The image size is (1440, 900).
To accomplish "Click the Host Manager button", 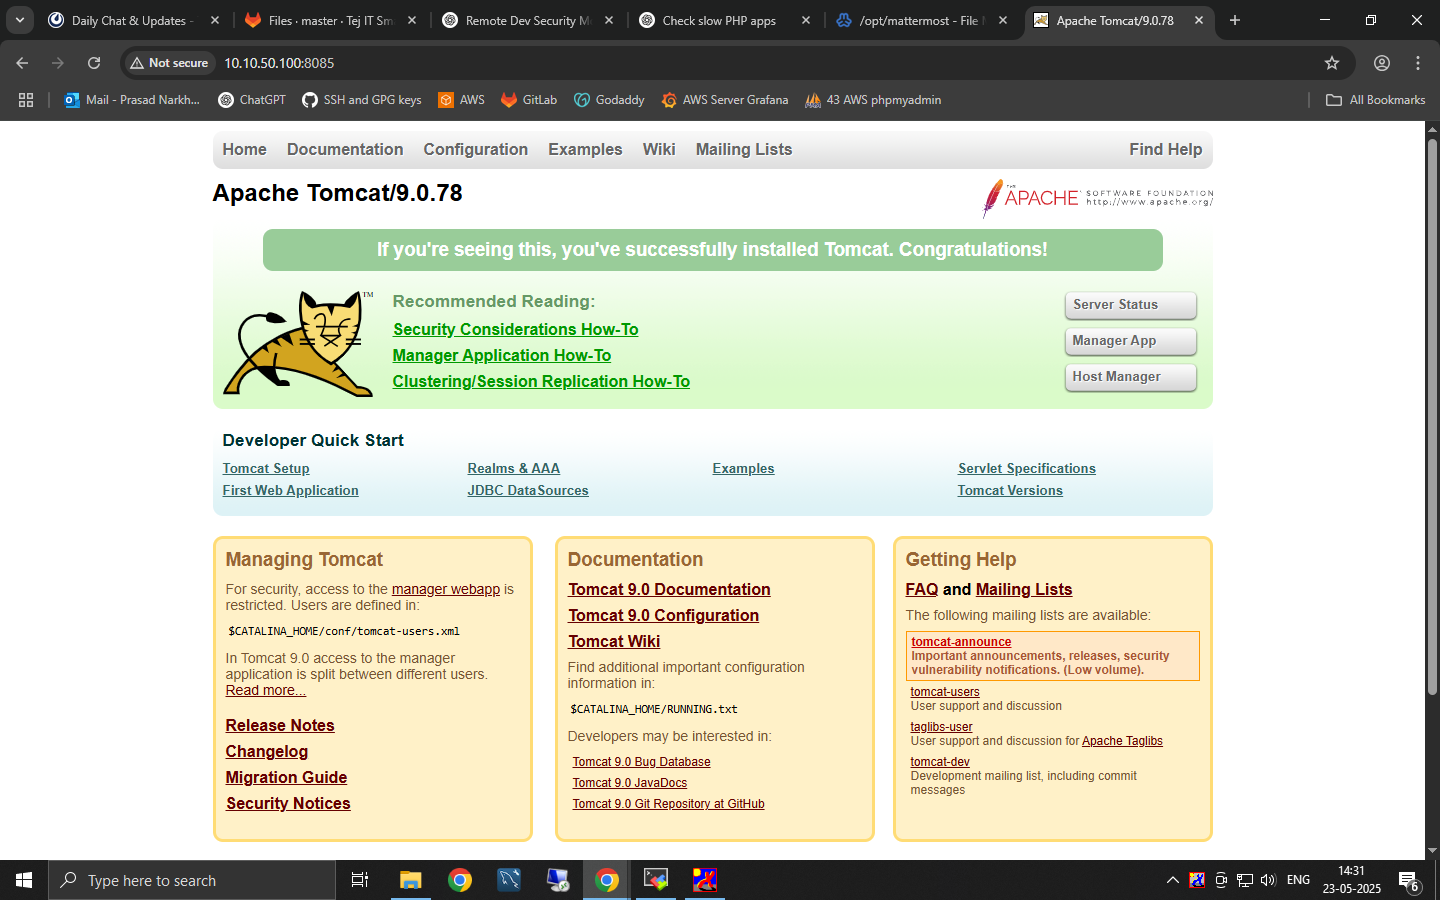I will pyautogui.click(x=1130, y=377).
